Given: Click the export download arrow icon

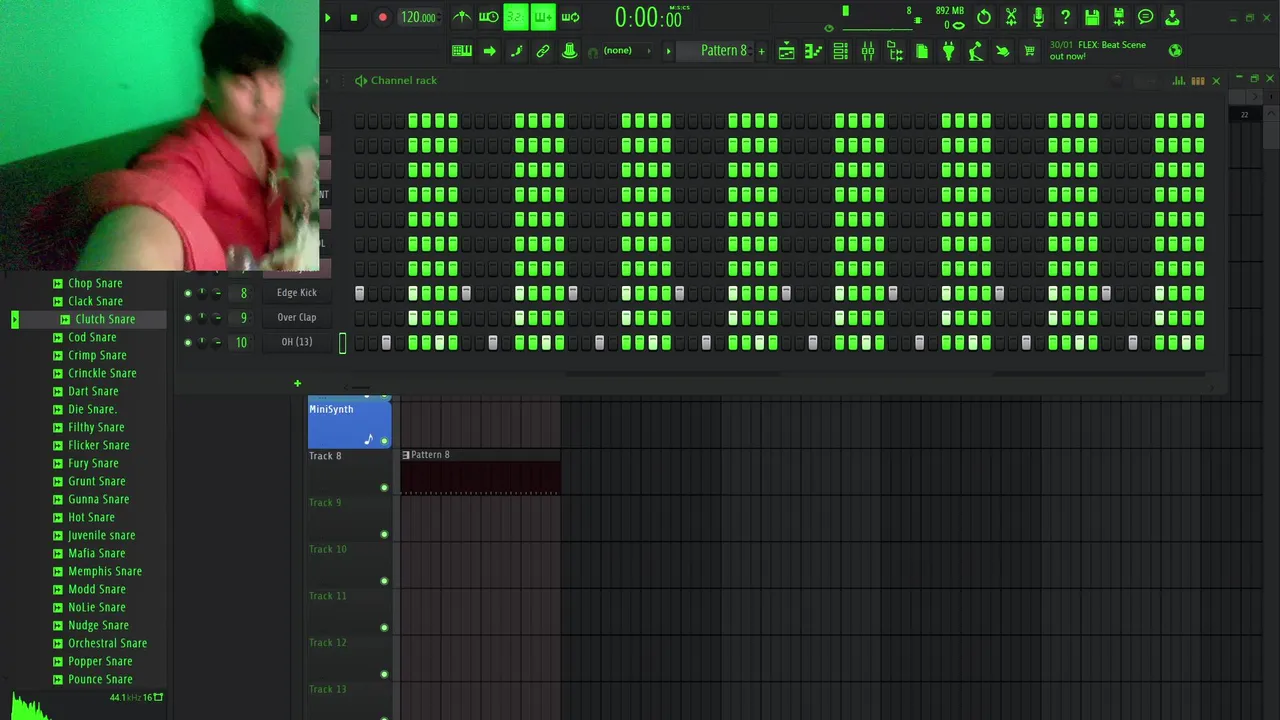Looking at the screenshot, I should coord(1173,17).
